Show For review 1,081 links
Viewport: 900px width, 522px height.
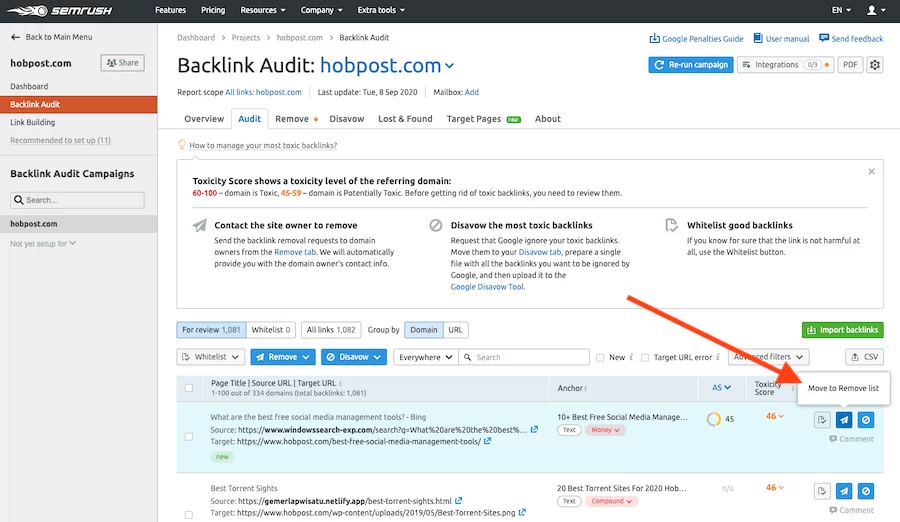[211, 330]
